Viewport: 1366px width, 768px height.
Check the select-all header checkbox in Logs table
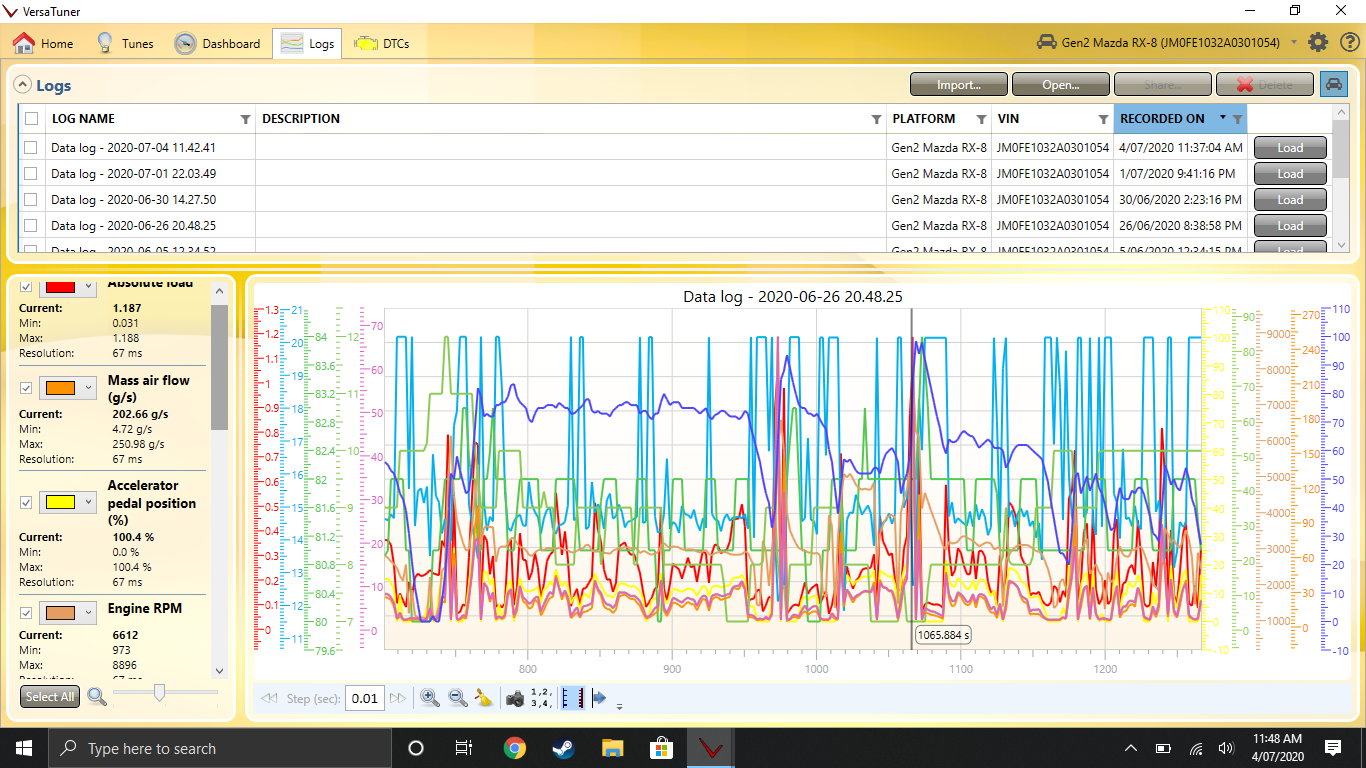click(x=31, y=119)
